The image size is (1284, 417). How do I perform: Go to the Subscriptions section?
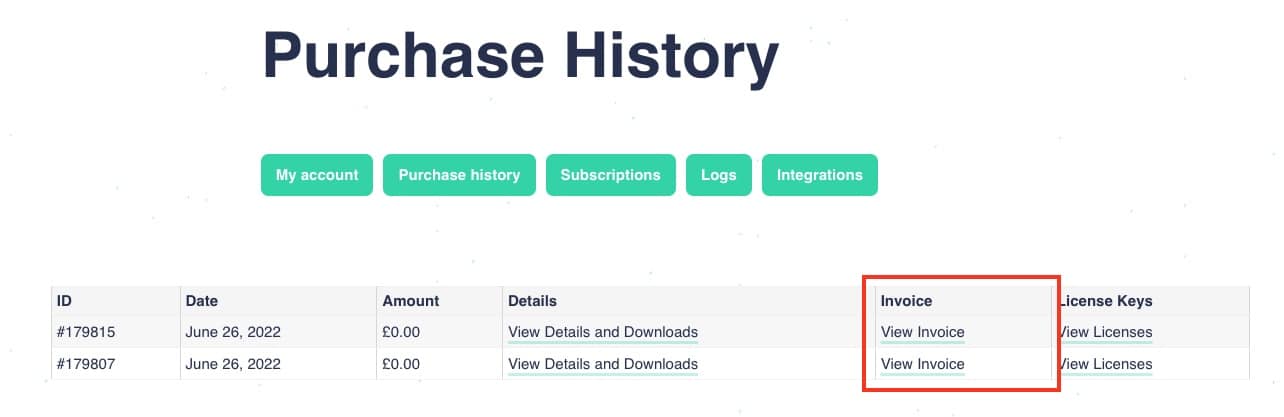610,175
